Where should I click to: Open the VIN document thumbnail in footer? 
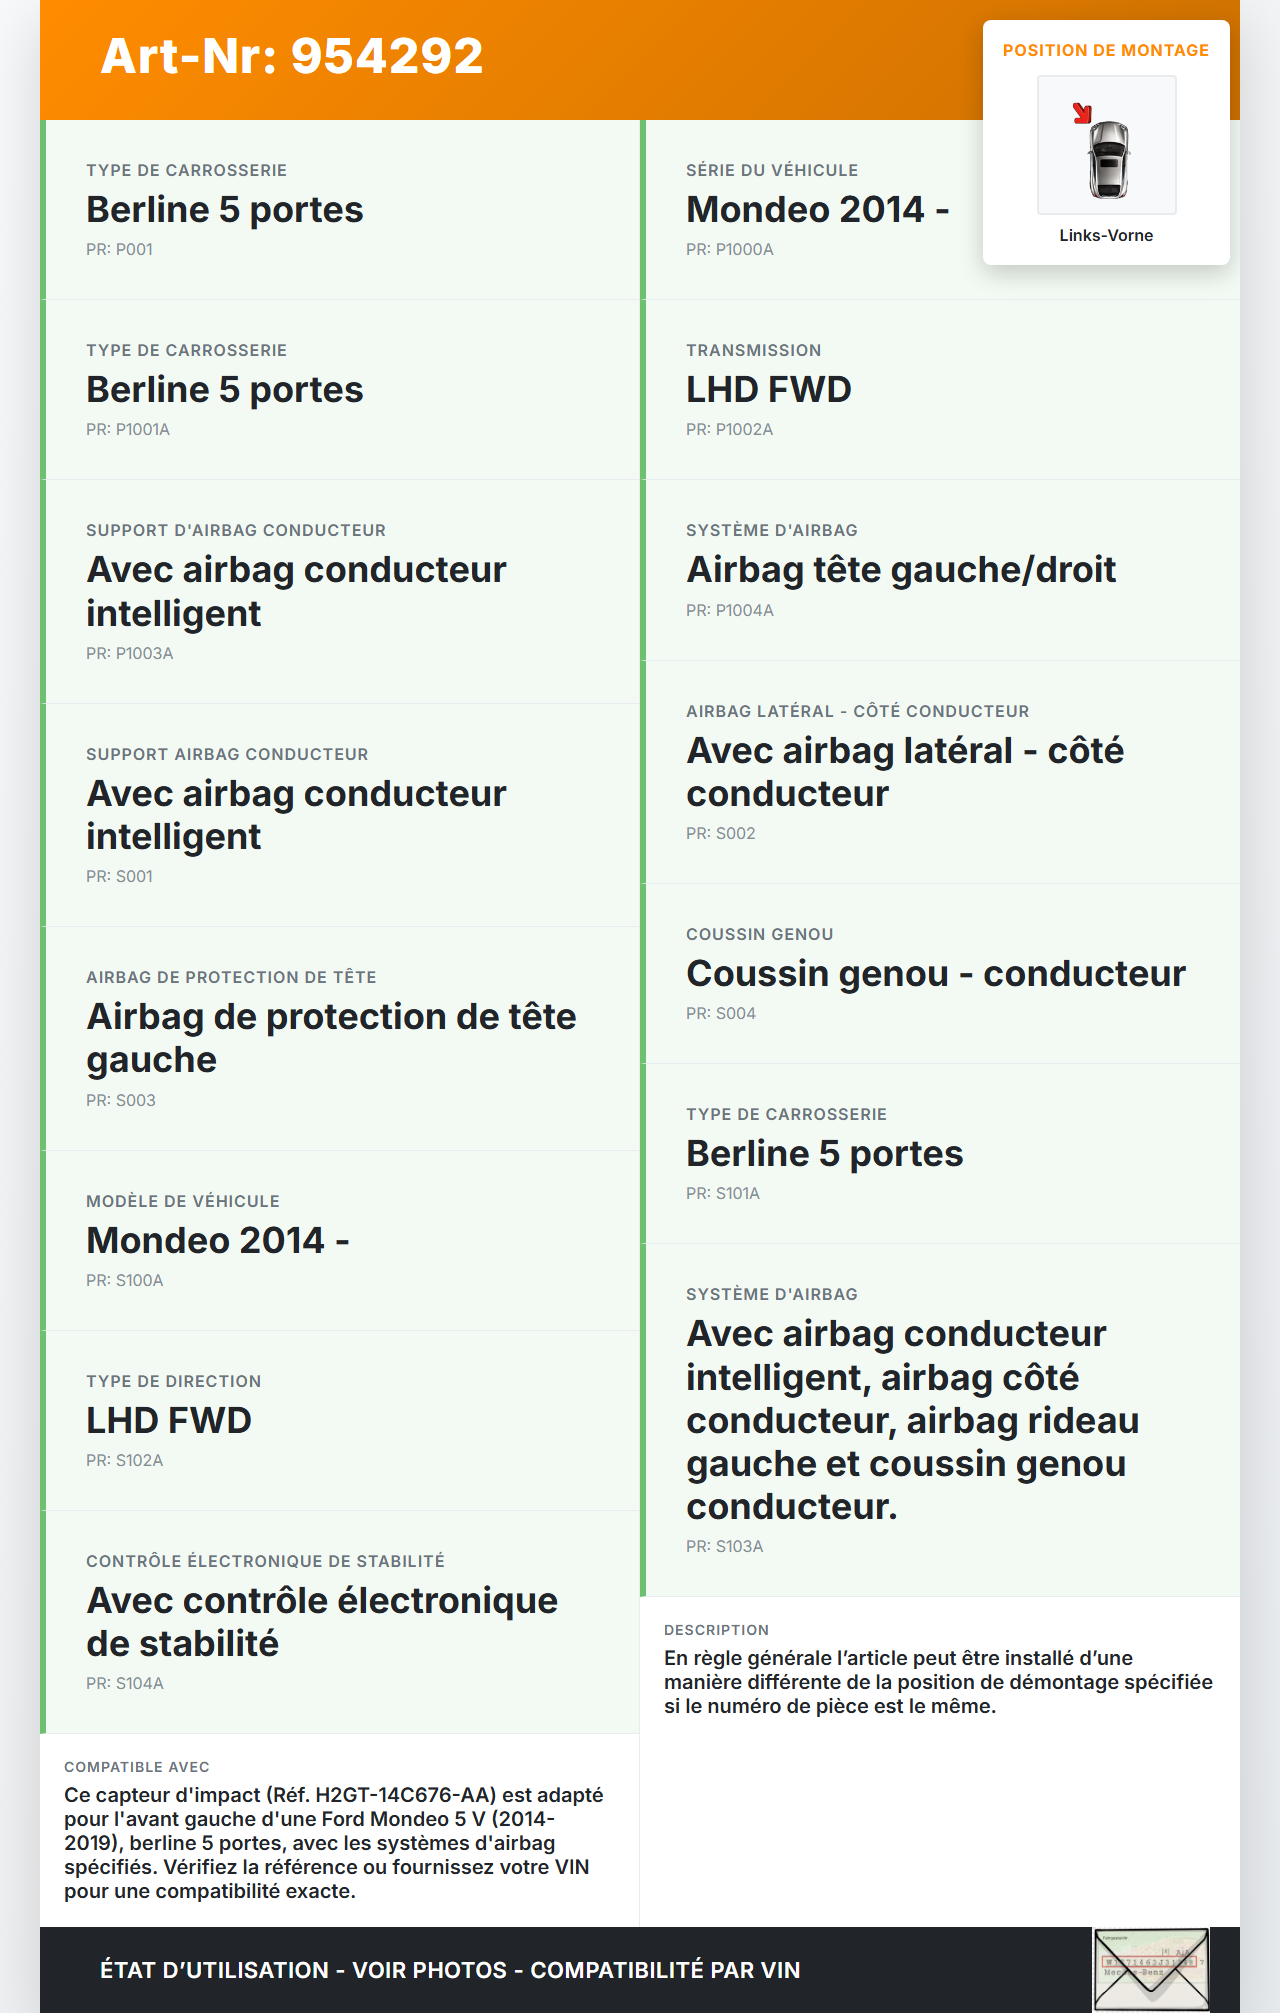coord(1151,1969)
